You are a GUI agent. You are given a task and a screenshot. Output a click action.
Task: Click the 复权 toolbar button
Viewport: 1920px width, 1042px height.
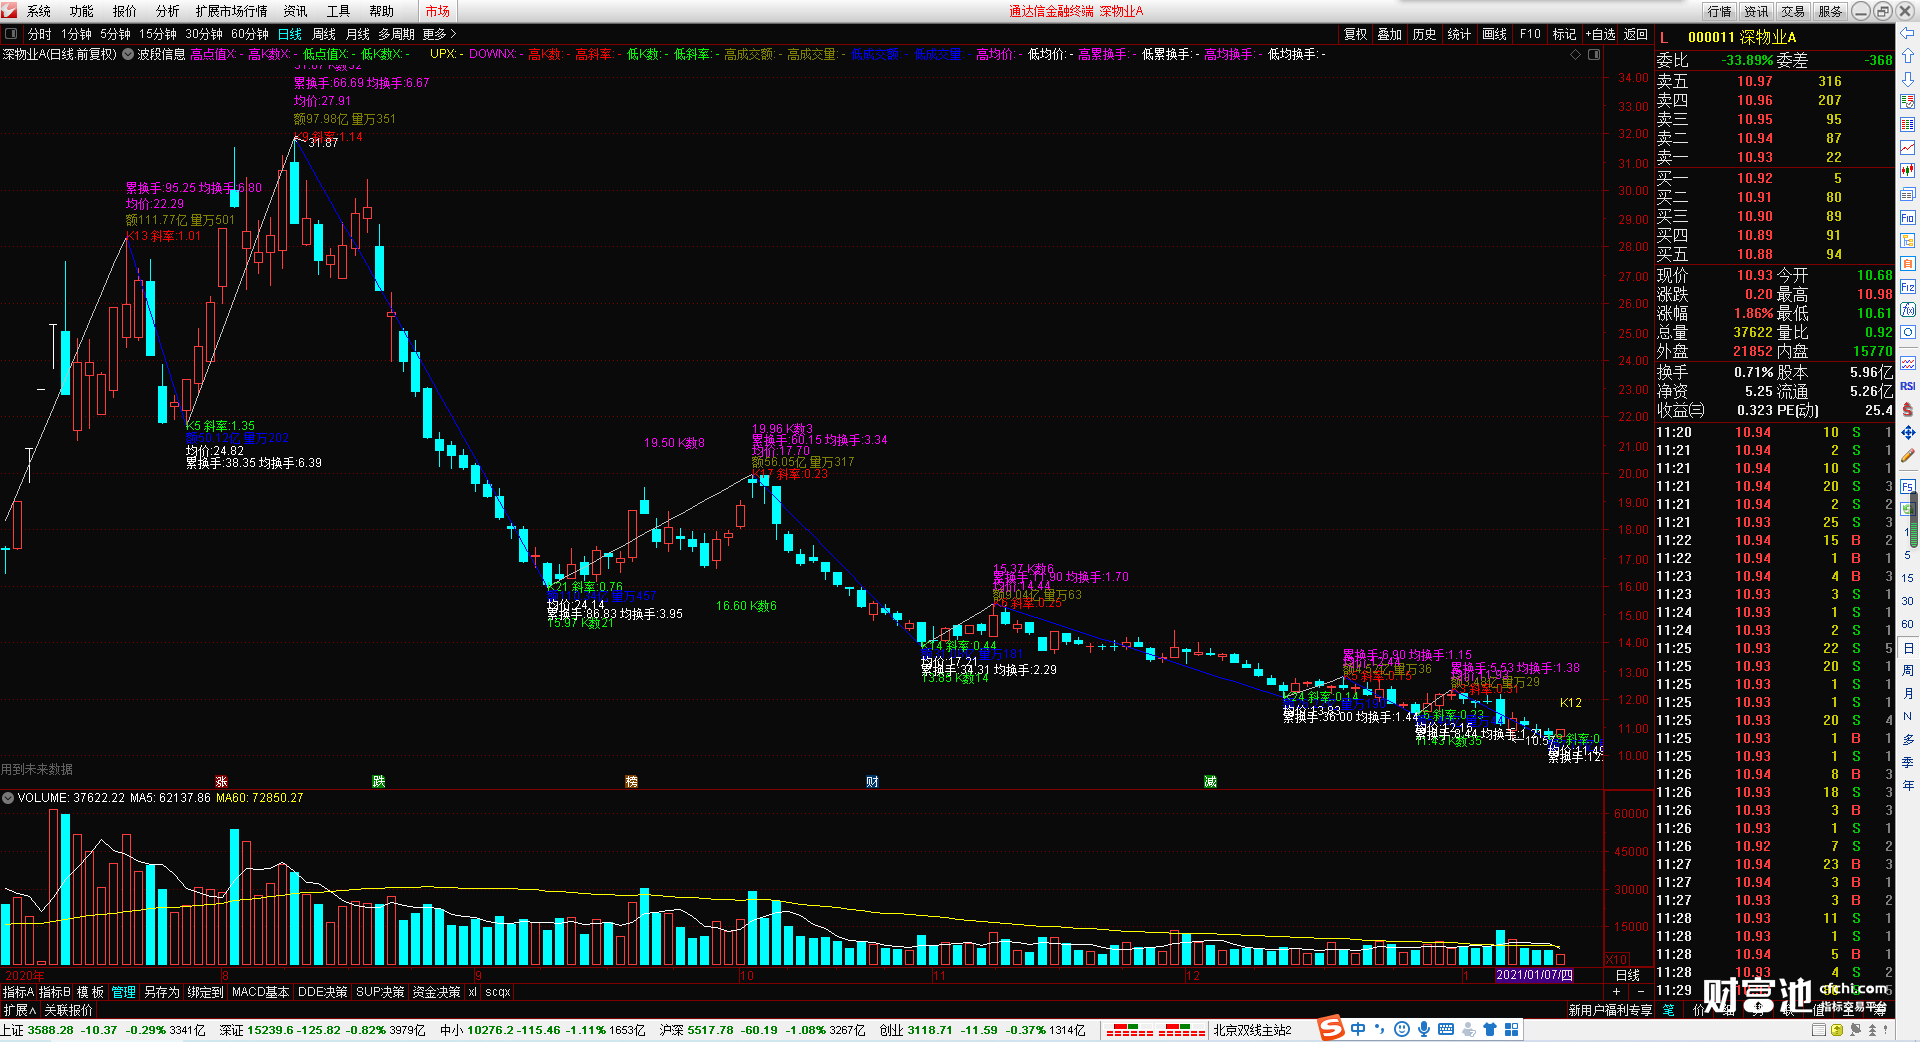click(1355, 34)
